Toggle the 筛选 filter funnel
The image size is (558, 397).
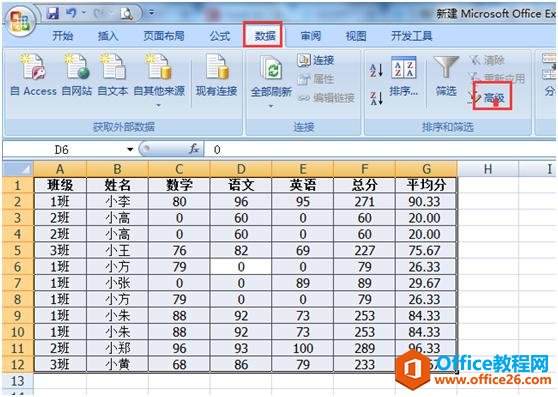coord(446,76)
